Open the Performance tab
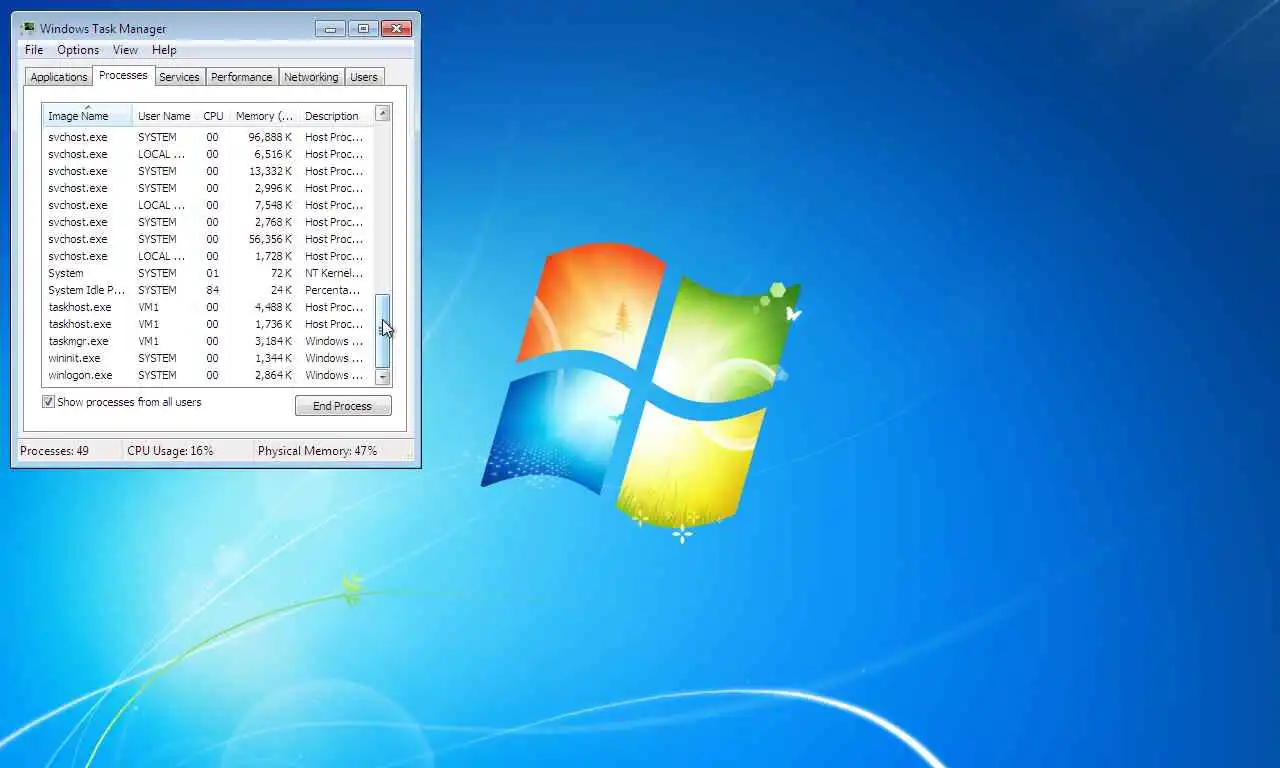The width and height of the screenshot is (1280, 768). point(241,77)
